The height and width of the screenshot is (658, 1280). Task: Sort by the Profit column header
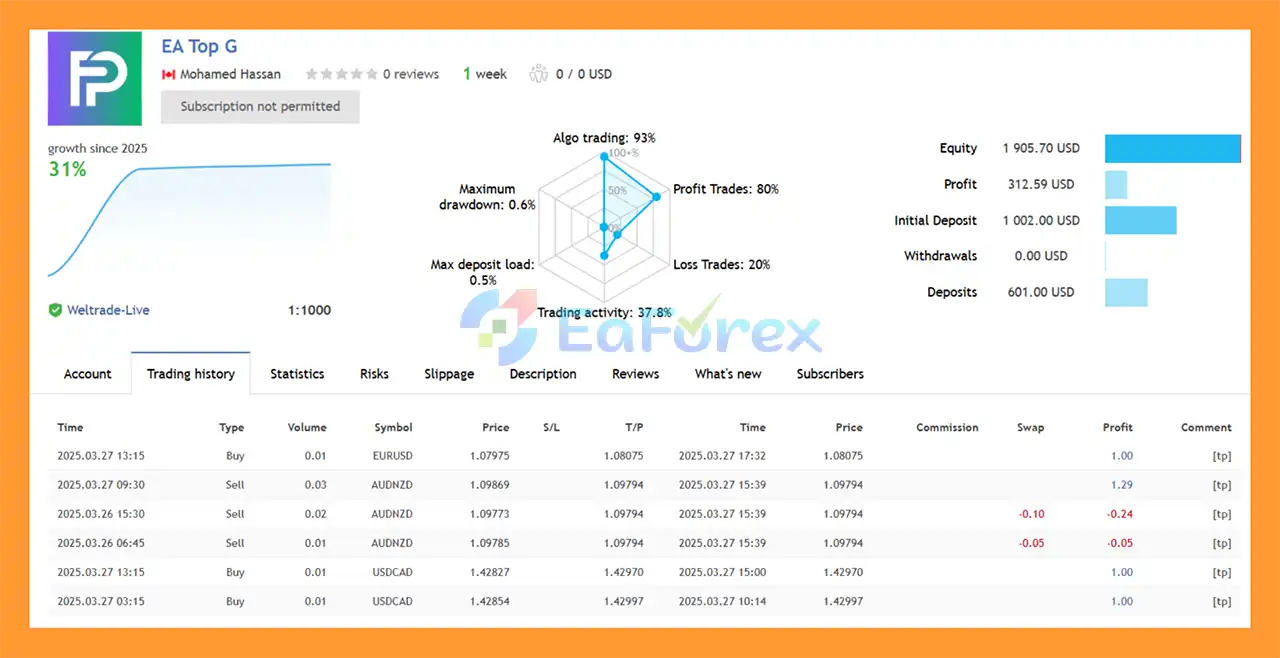[1117, 427]
